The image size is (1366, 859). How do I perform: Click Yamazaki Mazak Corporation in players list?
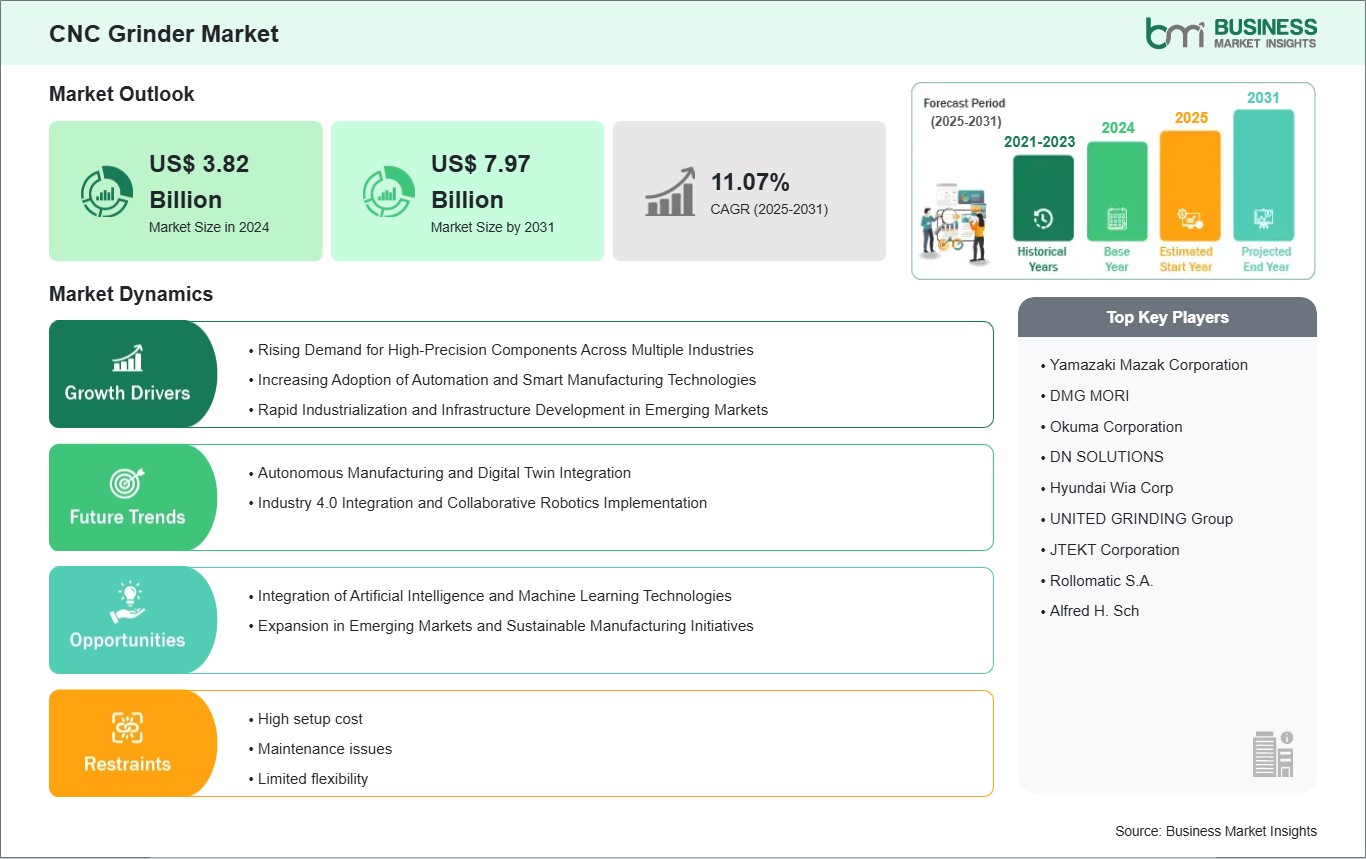1148,365
